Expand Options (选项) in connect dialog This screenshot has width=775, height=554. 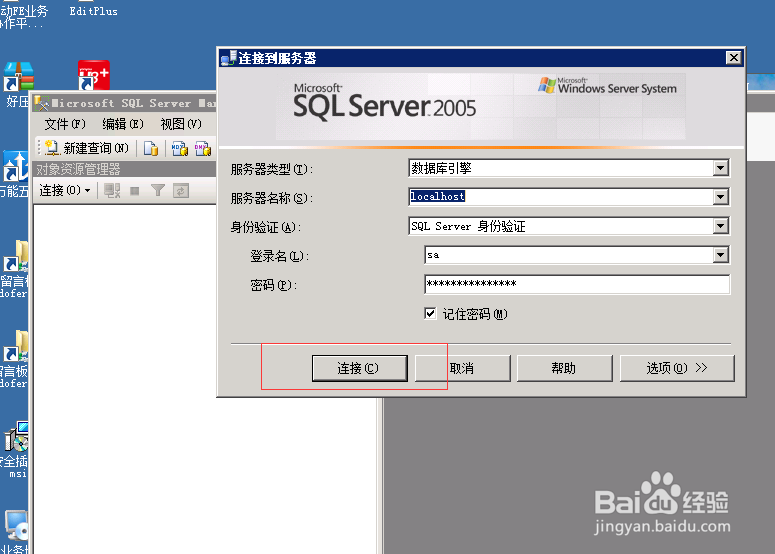tap(677, 368)
